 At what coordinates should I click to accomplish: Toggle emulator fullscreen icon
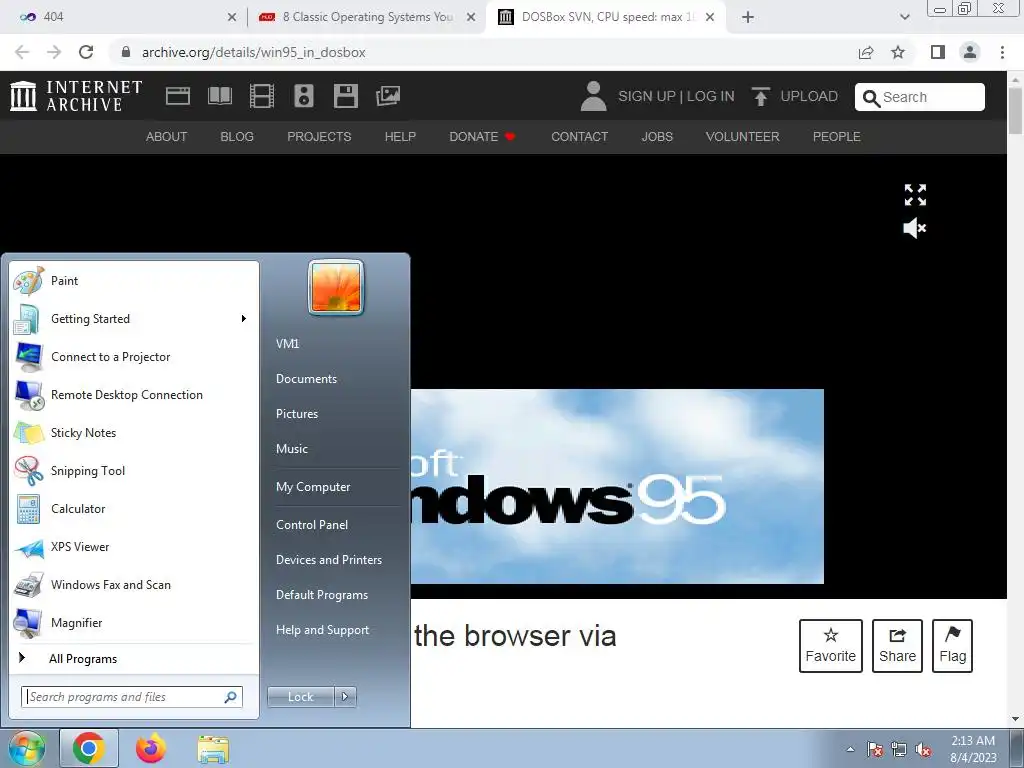[915, 195]
